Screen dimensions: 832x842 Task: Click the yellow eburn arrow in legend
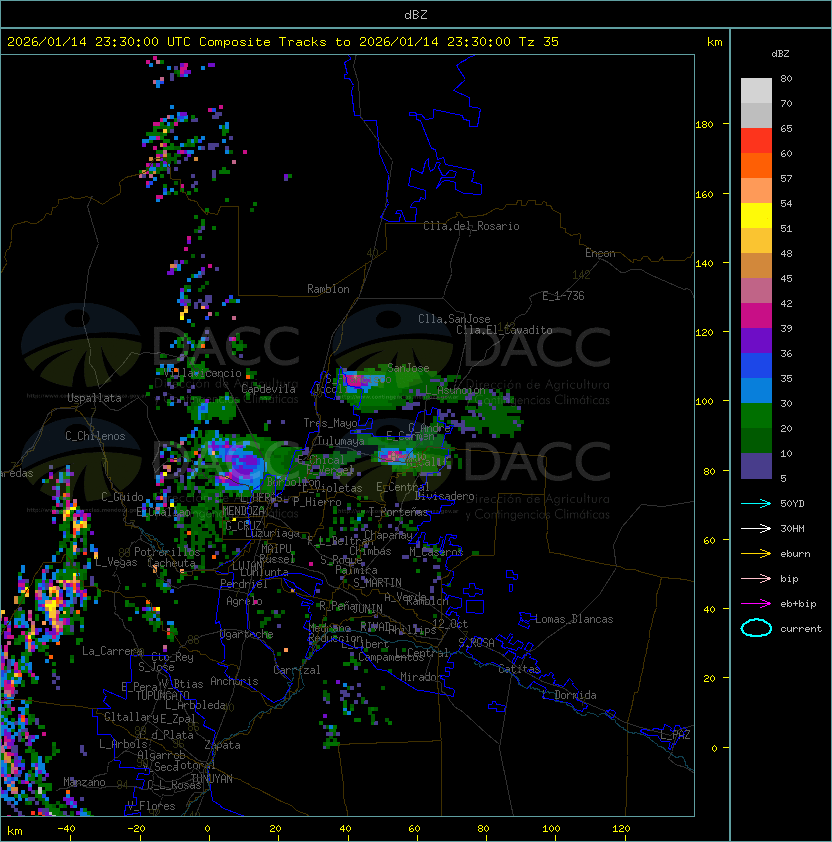756,554
